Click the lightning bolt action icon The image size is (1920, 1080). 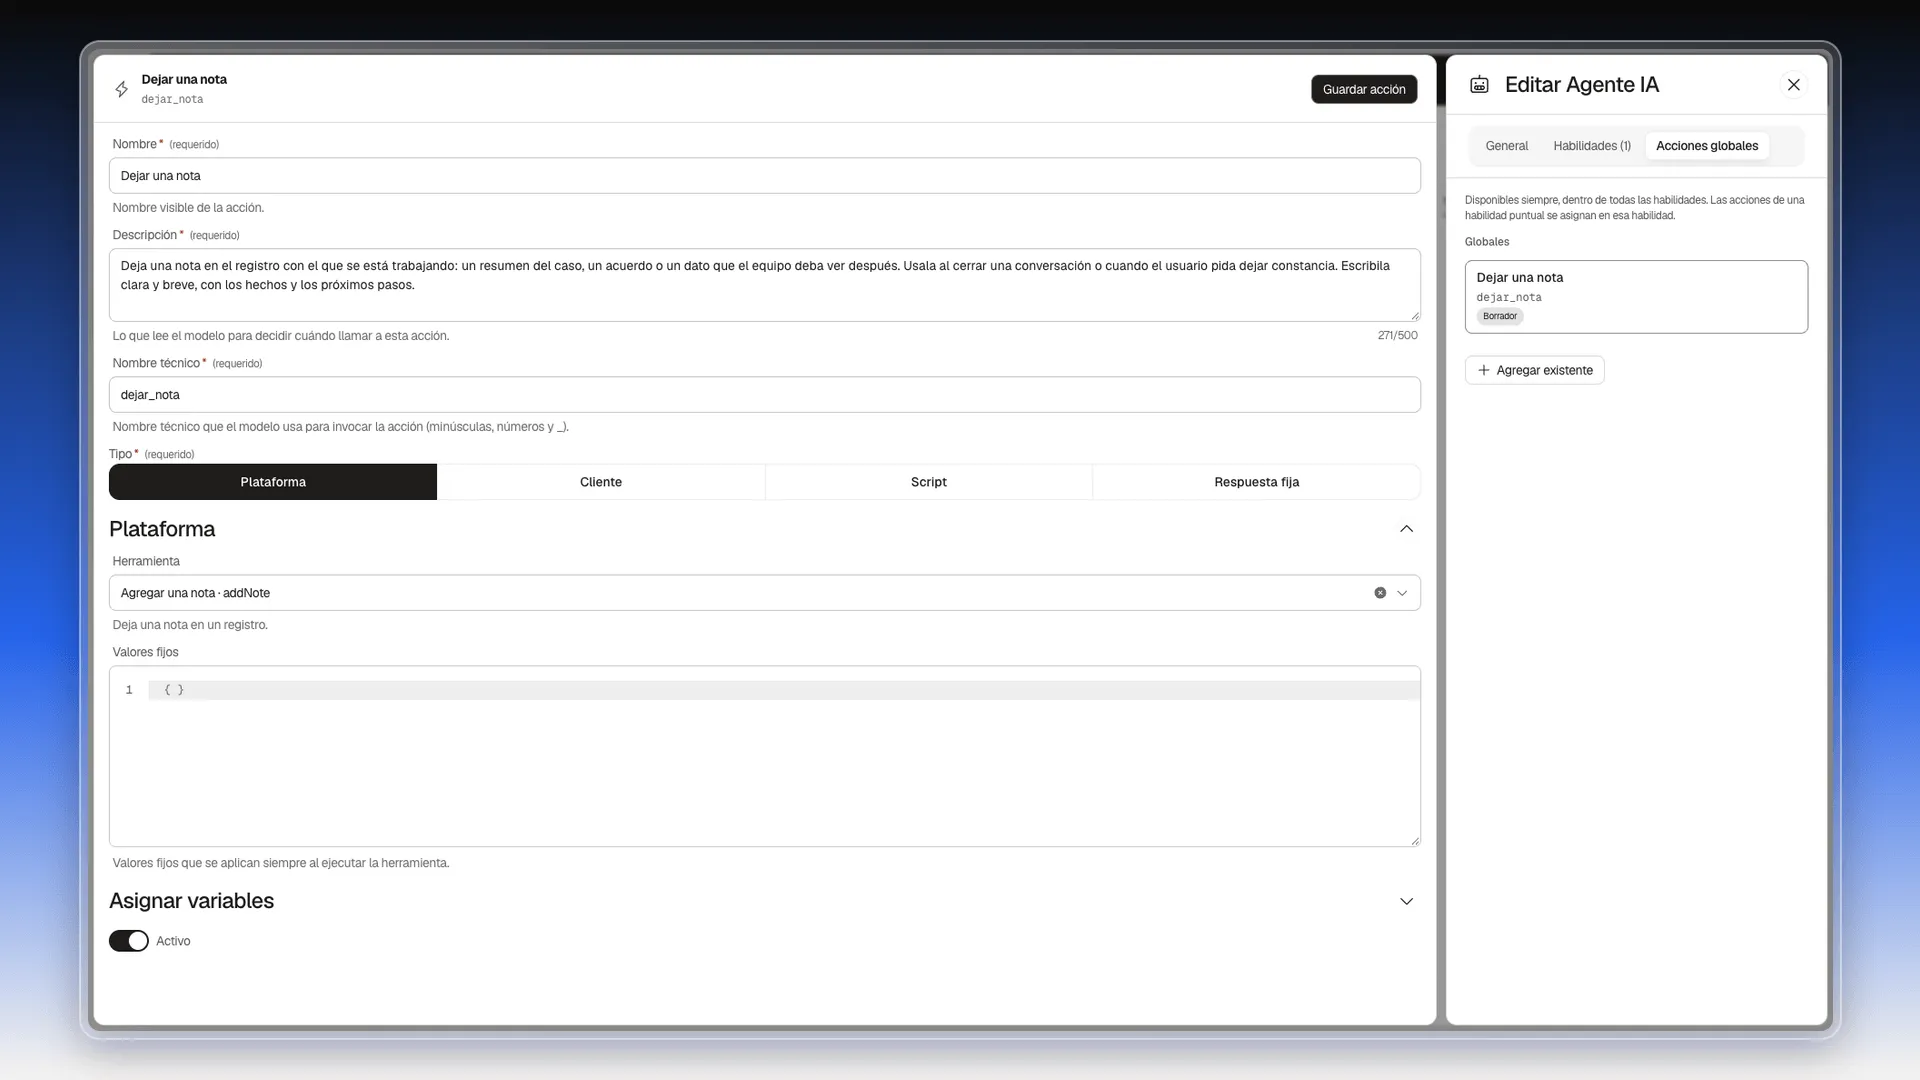pos(121,89)
